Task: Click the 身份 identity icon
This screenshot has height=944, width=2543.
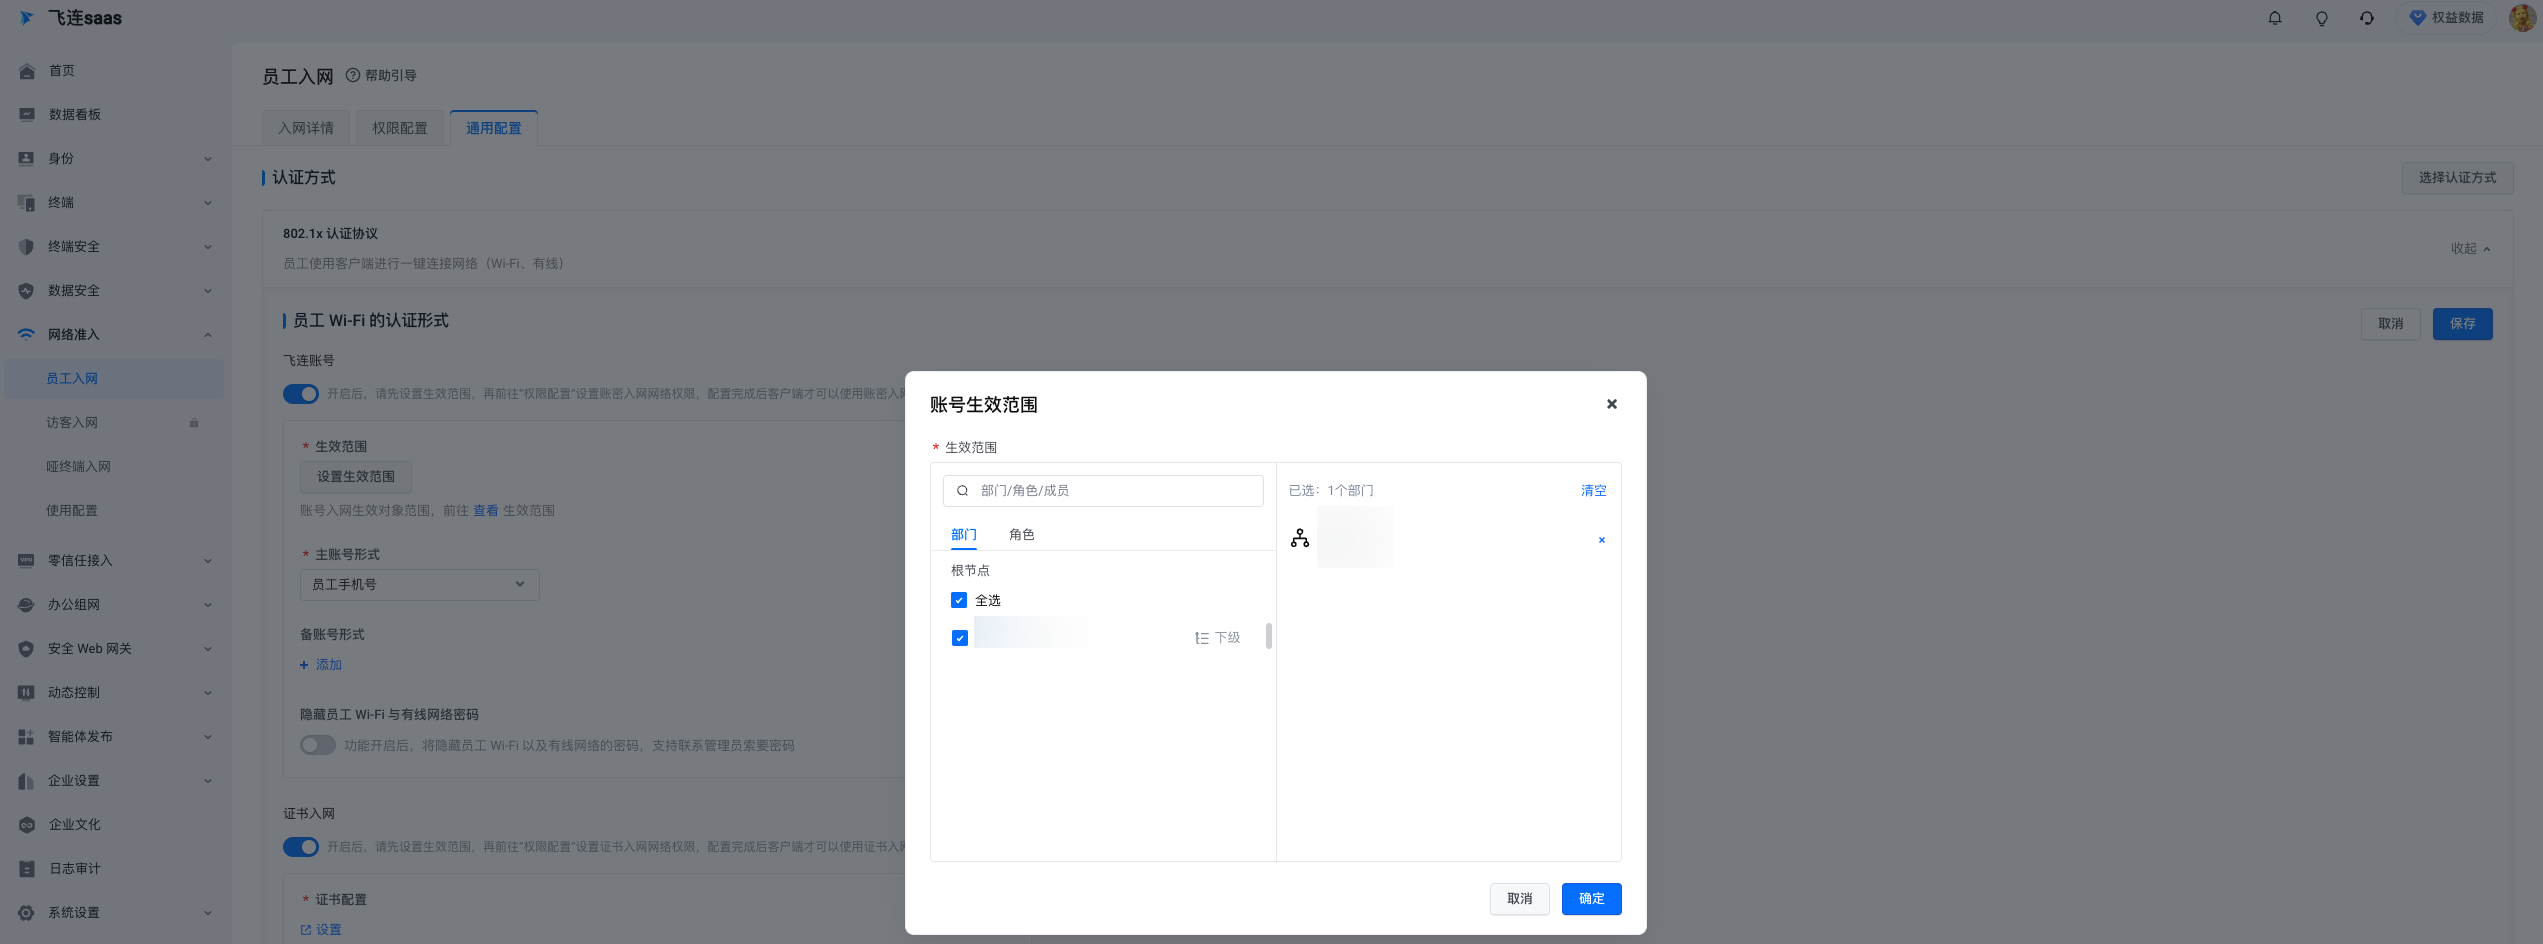Action: click(27, 159)
